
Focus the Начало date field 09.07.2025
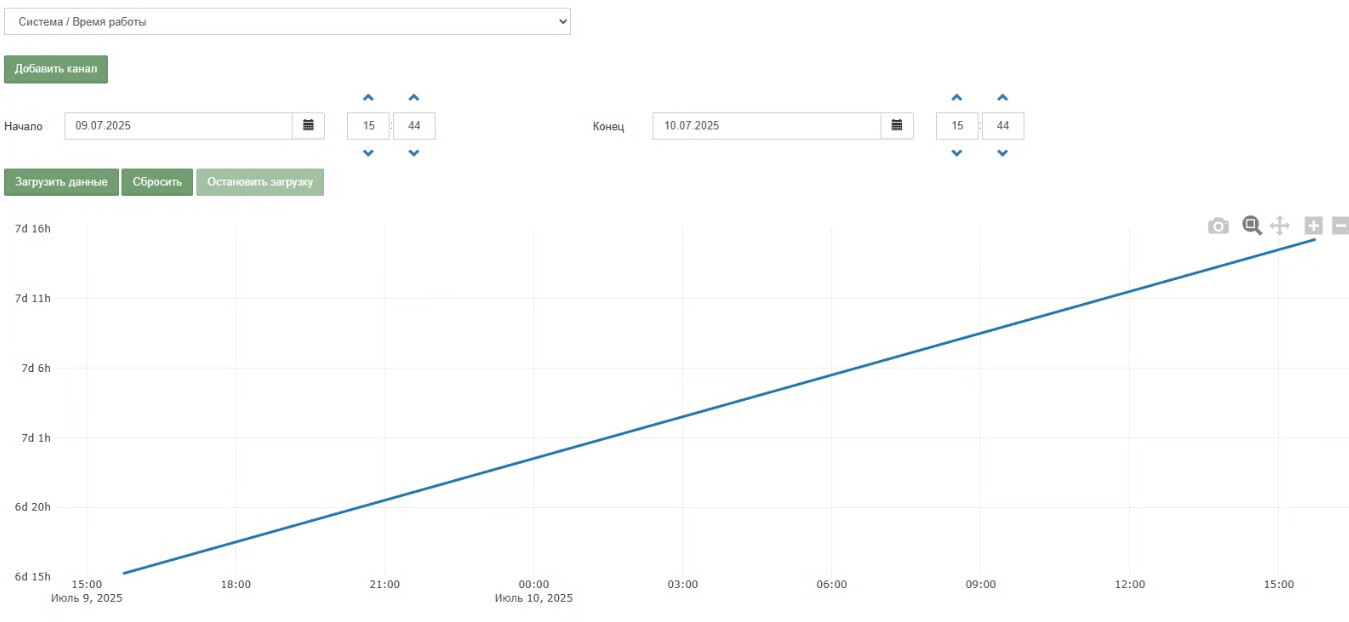tap(179, 126)
